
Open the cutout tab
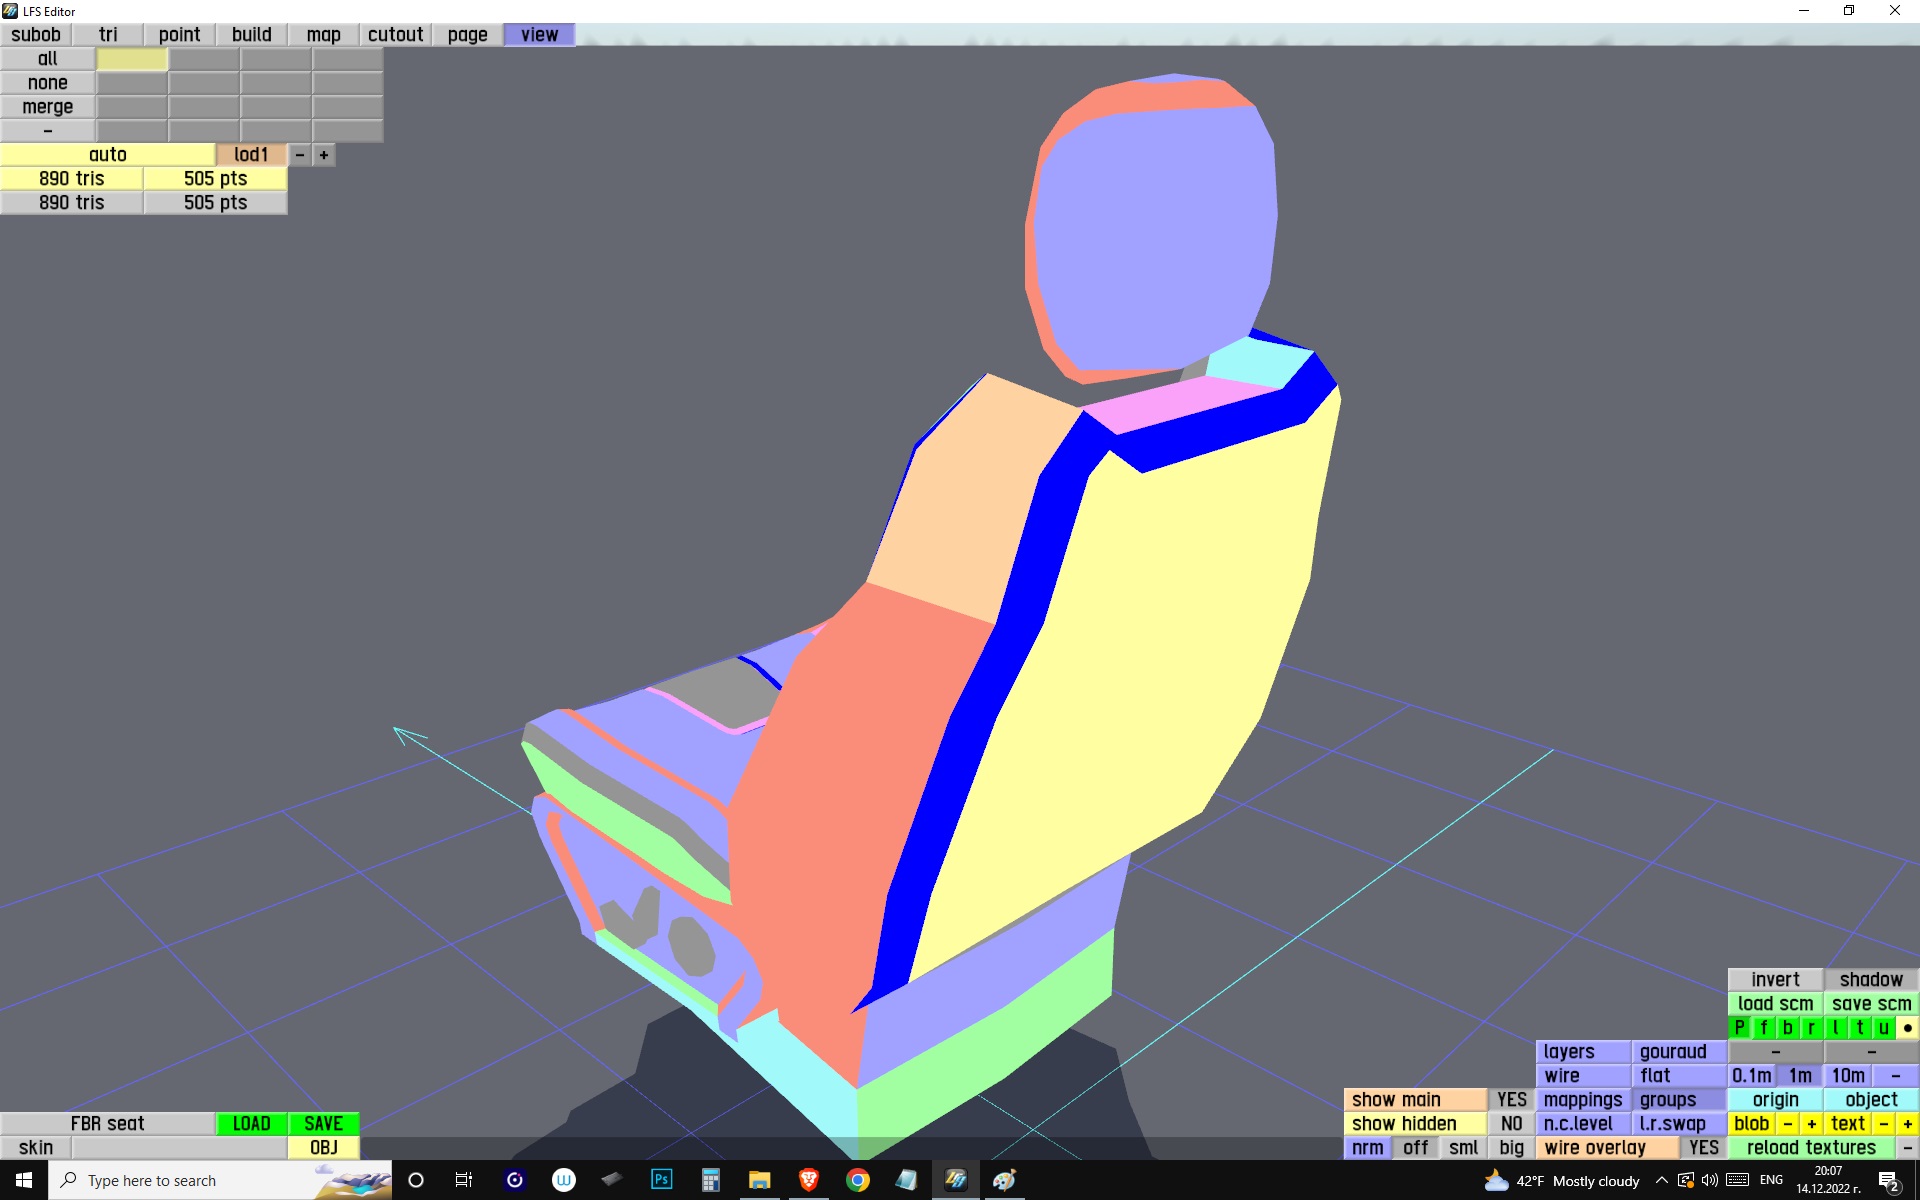[x=395, y=34]
